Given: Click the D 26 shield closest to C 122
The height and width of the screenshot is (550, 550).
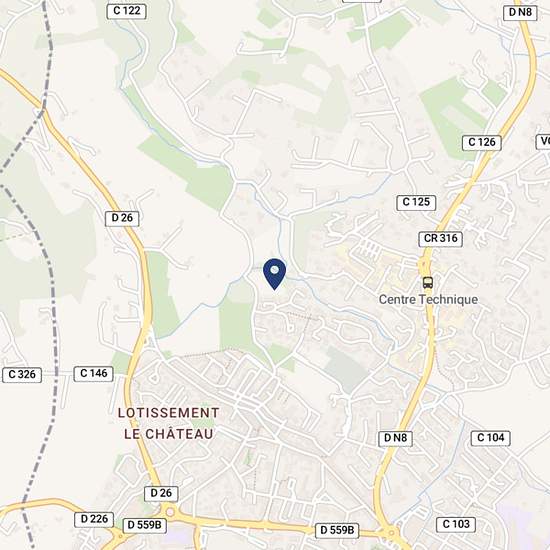Looking at the screenshot, I should (x=122, y=218).
